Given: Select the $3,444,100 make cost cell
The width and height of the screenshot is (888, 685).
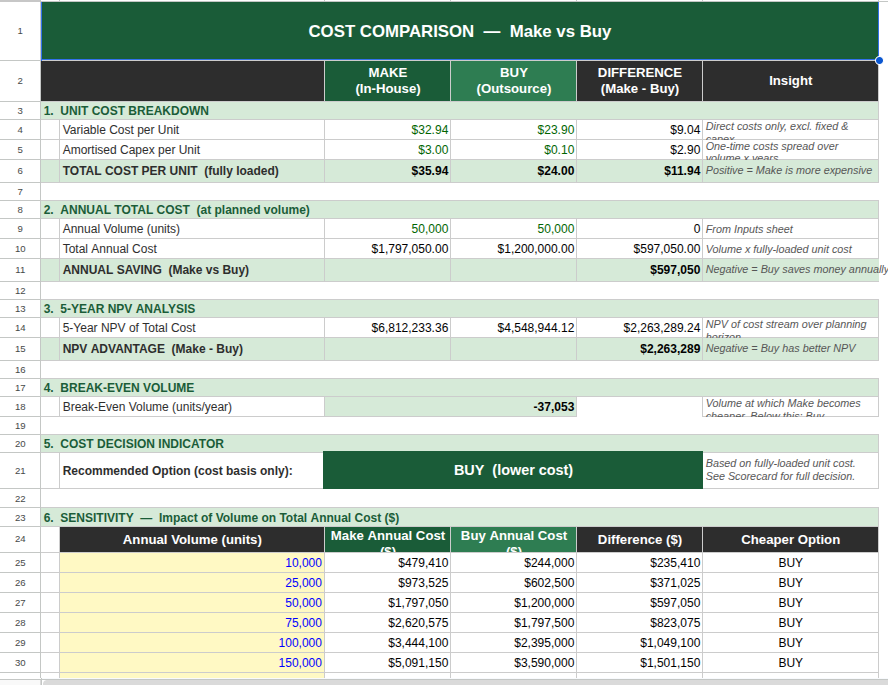Looking at the screenshot, I should (x=387, y=643).
